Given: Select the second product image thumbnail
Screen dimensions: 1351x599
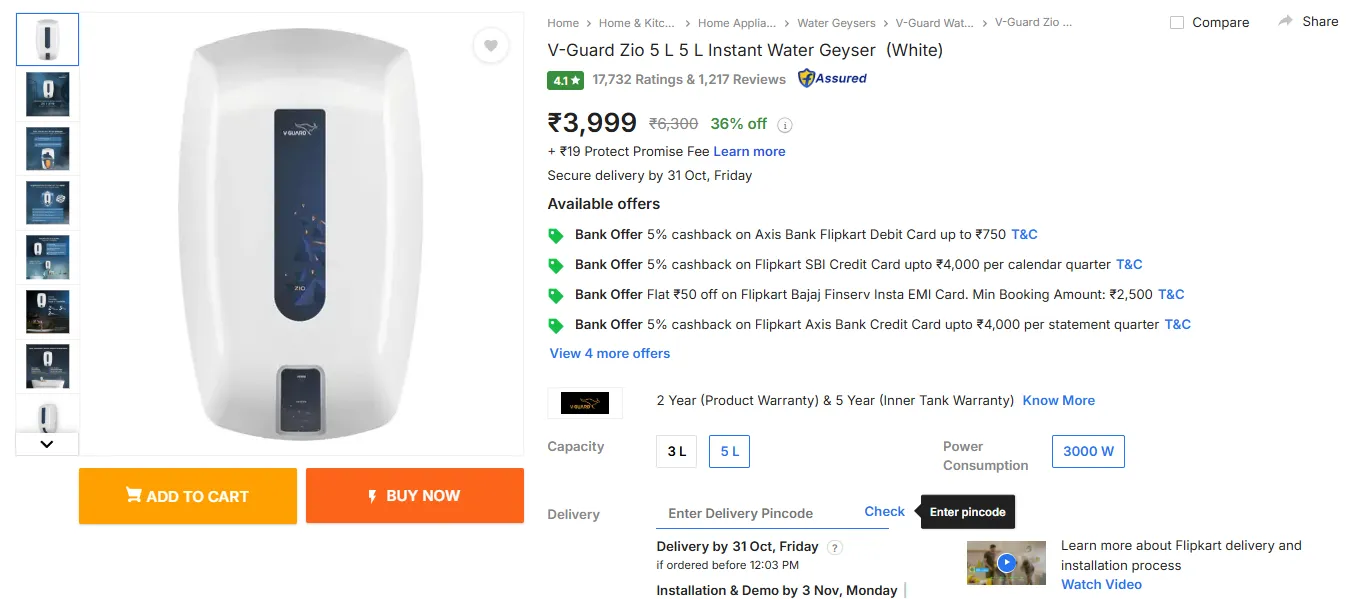Looking at the screenshot, I should [x=47, y=94].
